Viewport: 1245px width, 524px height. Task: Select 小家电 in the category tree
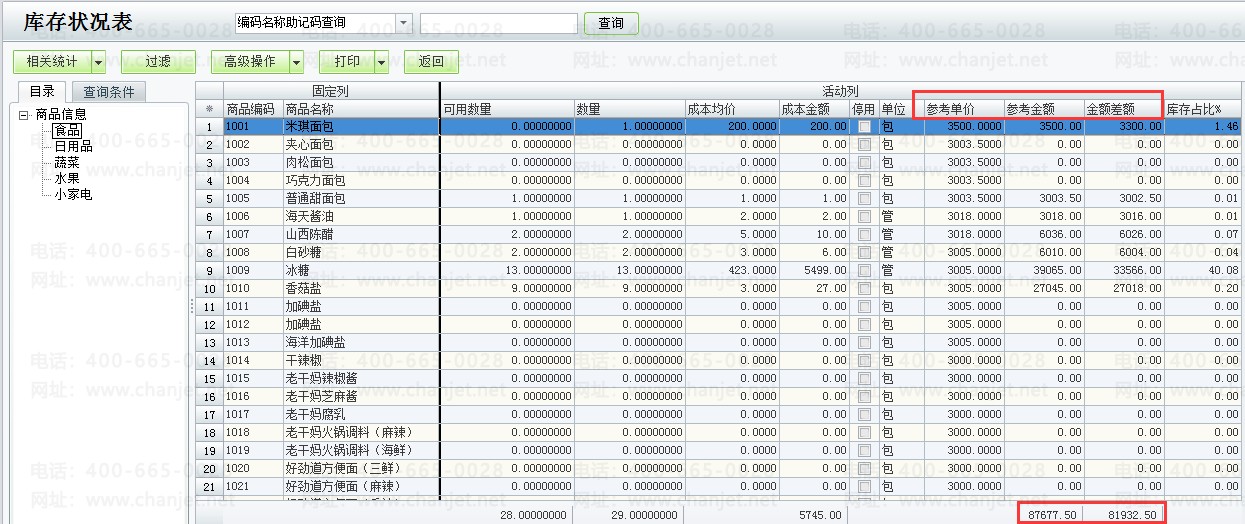click(x=73, y=194)
